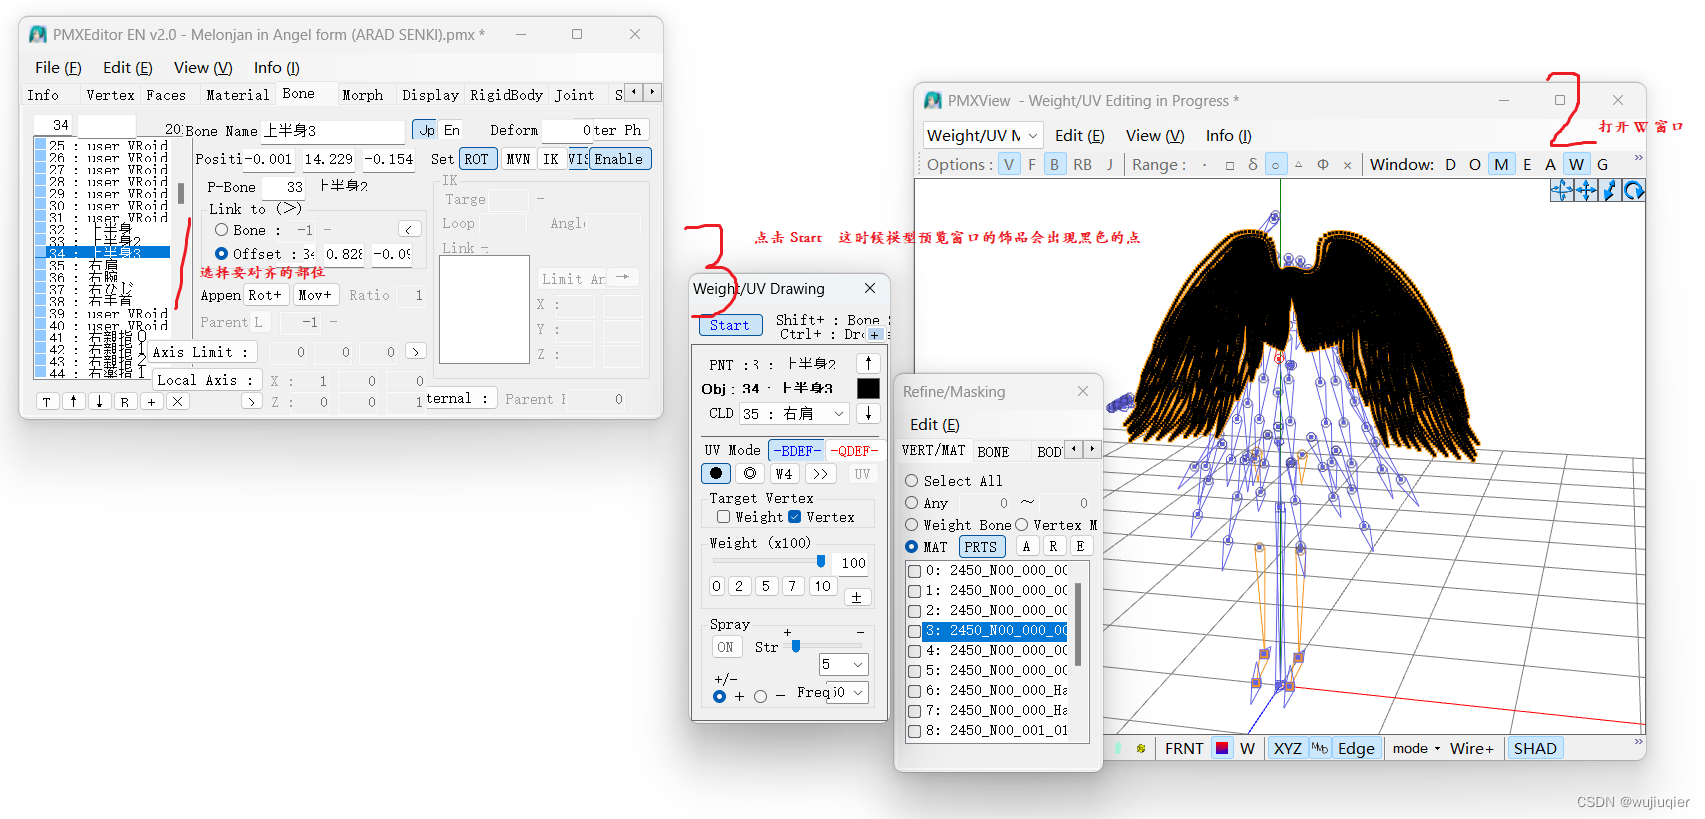This screenshot has height=819, width=1705.
Task: Click black color swatch beside Obj
Action: 868,388
